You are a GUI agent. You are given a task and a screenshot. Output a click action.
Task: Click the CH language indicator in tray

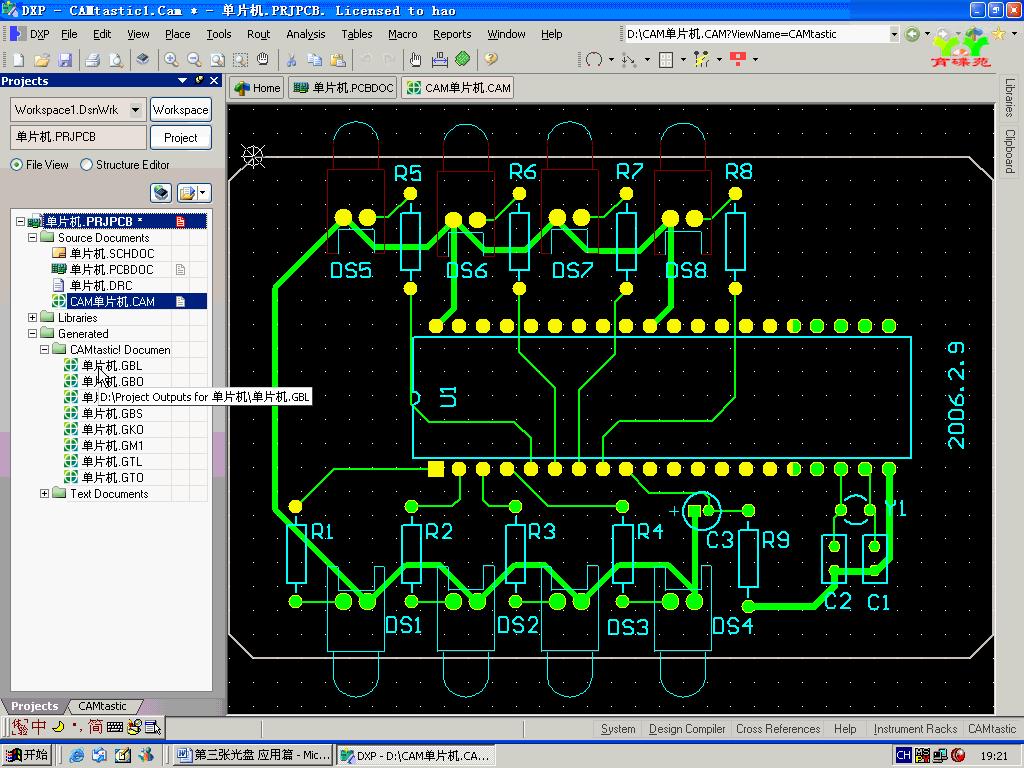click(903, 756)
